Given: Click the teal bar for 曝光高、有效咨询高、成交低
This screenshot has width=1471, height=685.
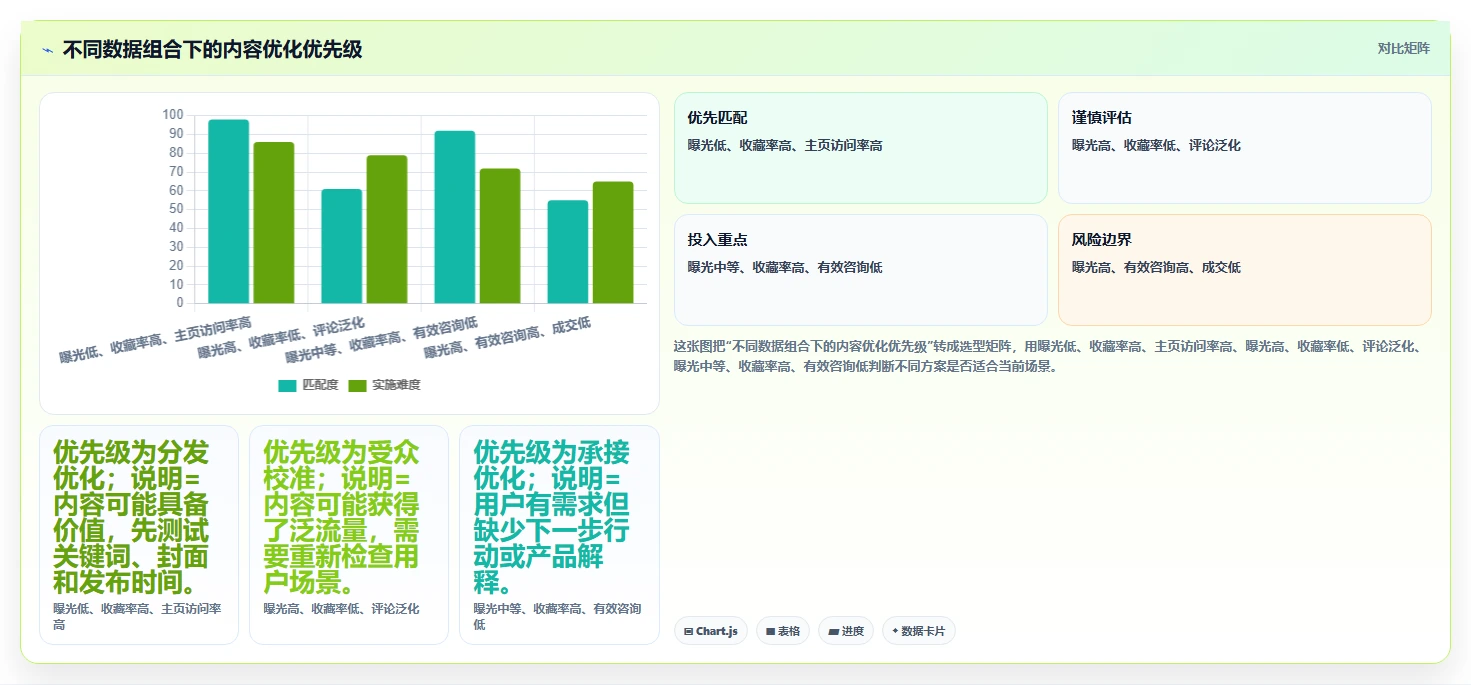Looking at the screenshot, I should (x=568, y=252).
